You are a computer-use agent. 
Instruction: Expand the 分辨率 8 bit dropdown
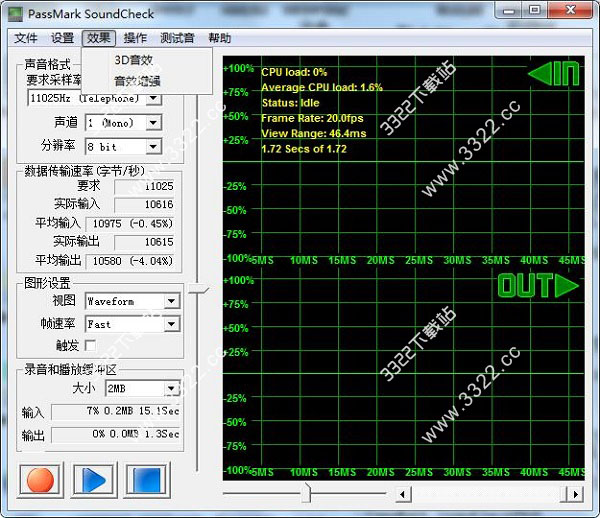coord(153,147)
